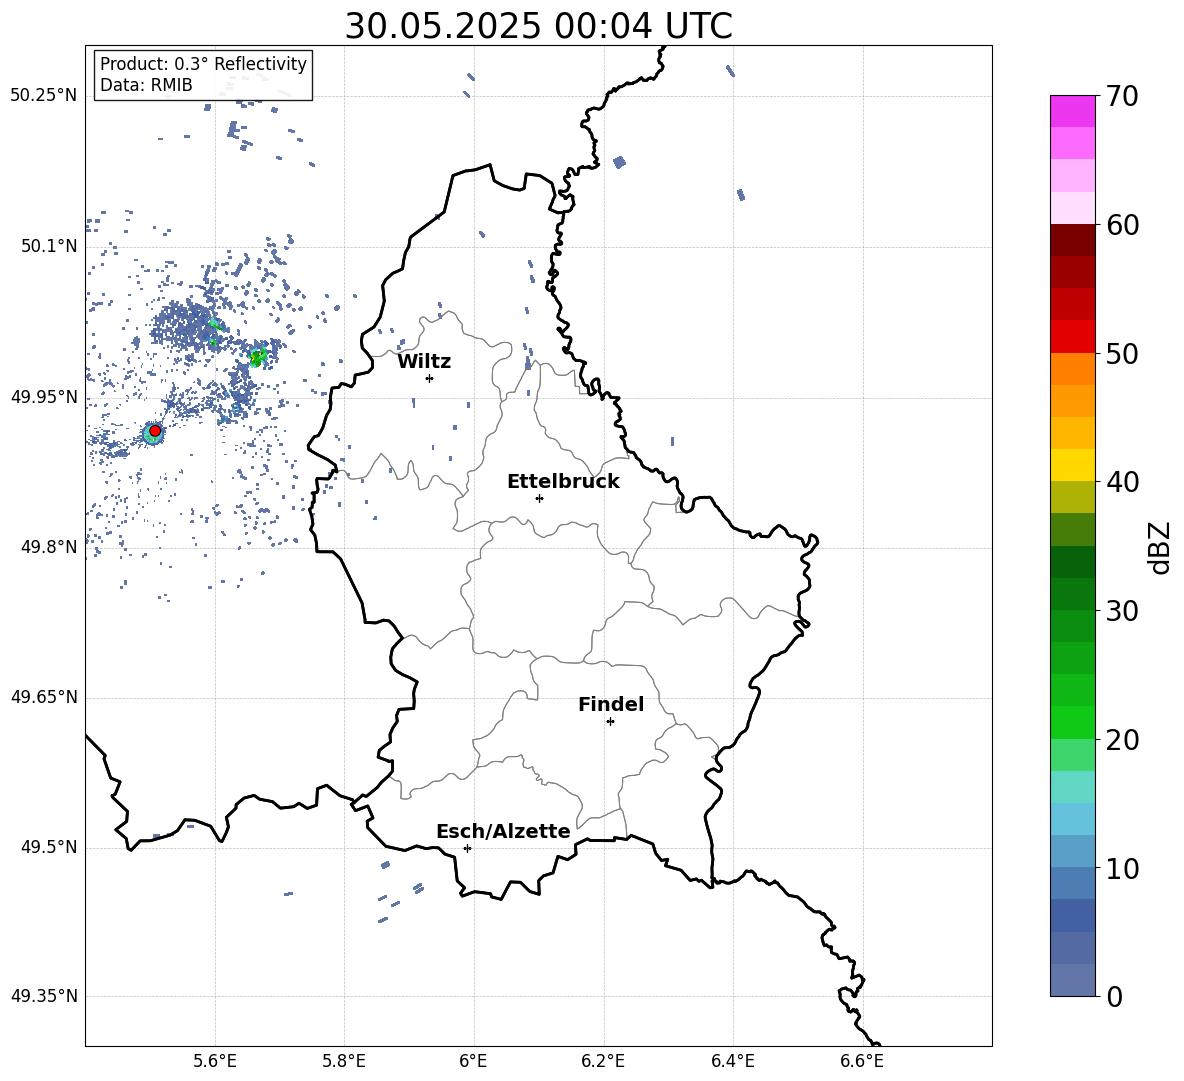Select the Esch/Alzette city label
The image size is (1184, 1081).
click(503, 831)
